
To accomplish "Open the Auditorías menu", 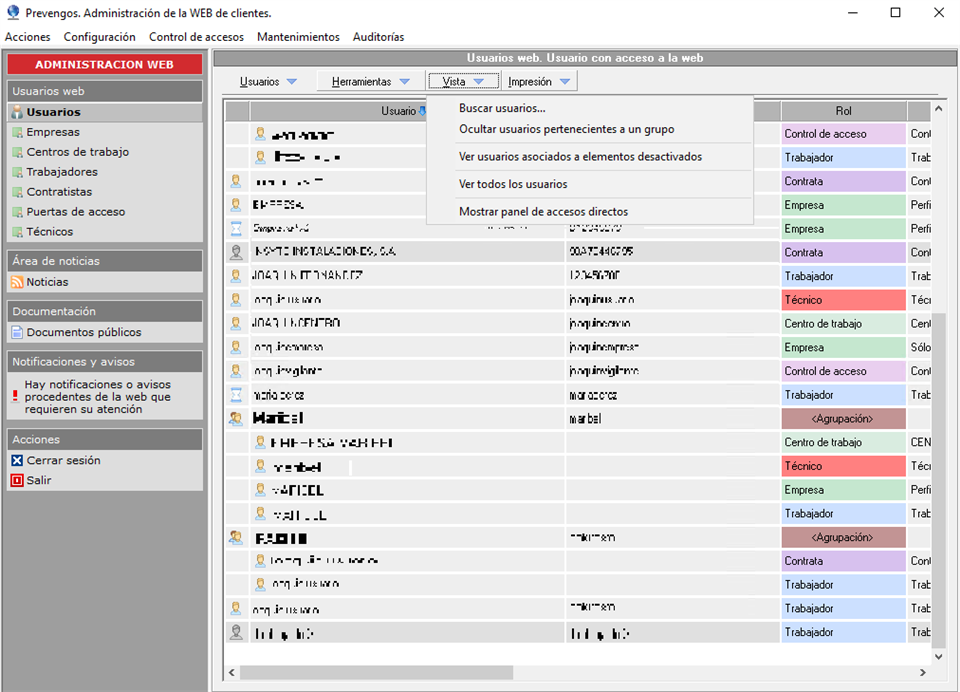I will tap(378, 37).
